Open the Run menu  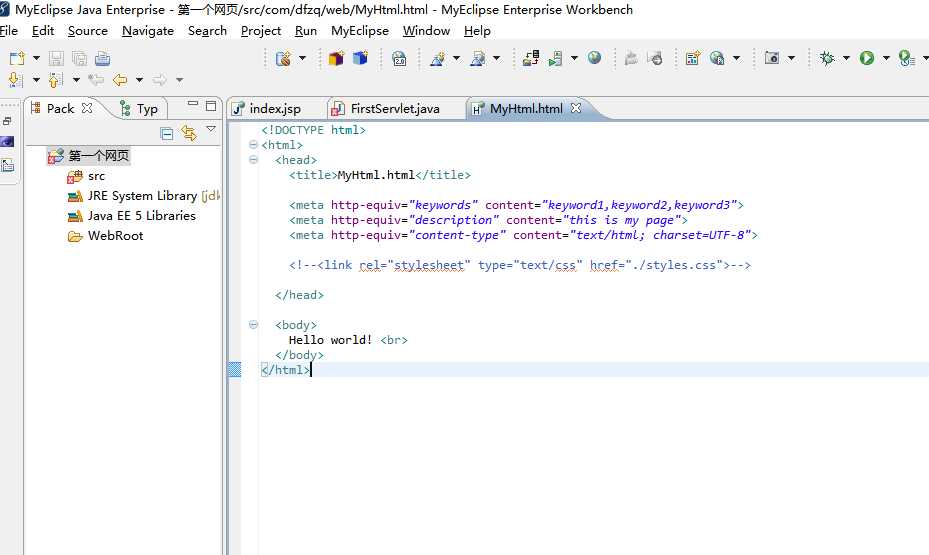pos(306,31)
